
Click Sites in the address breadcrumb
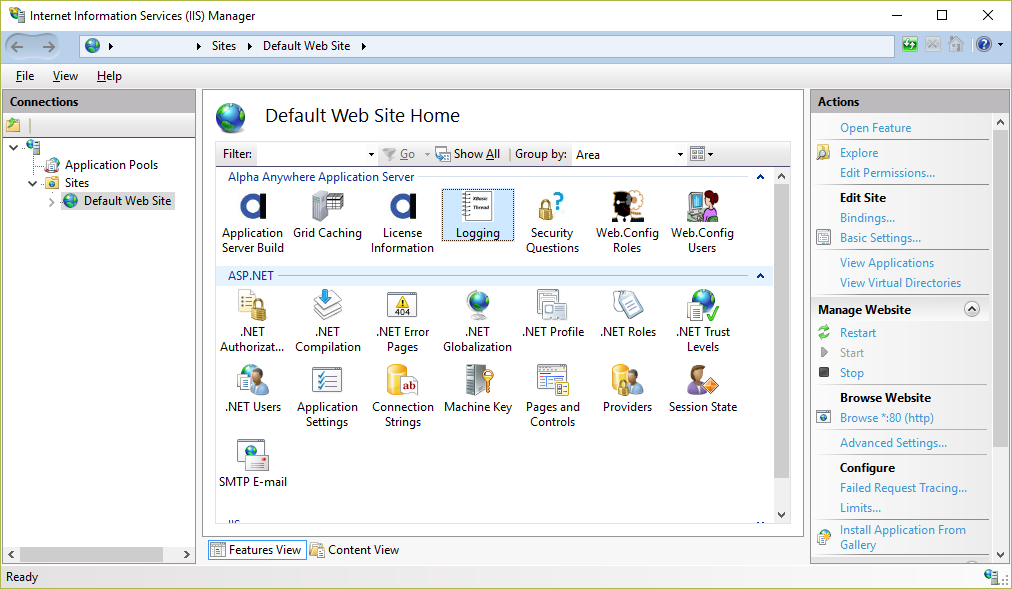(224, 46)
